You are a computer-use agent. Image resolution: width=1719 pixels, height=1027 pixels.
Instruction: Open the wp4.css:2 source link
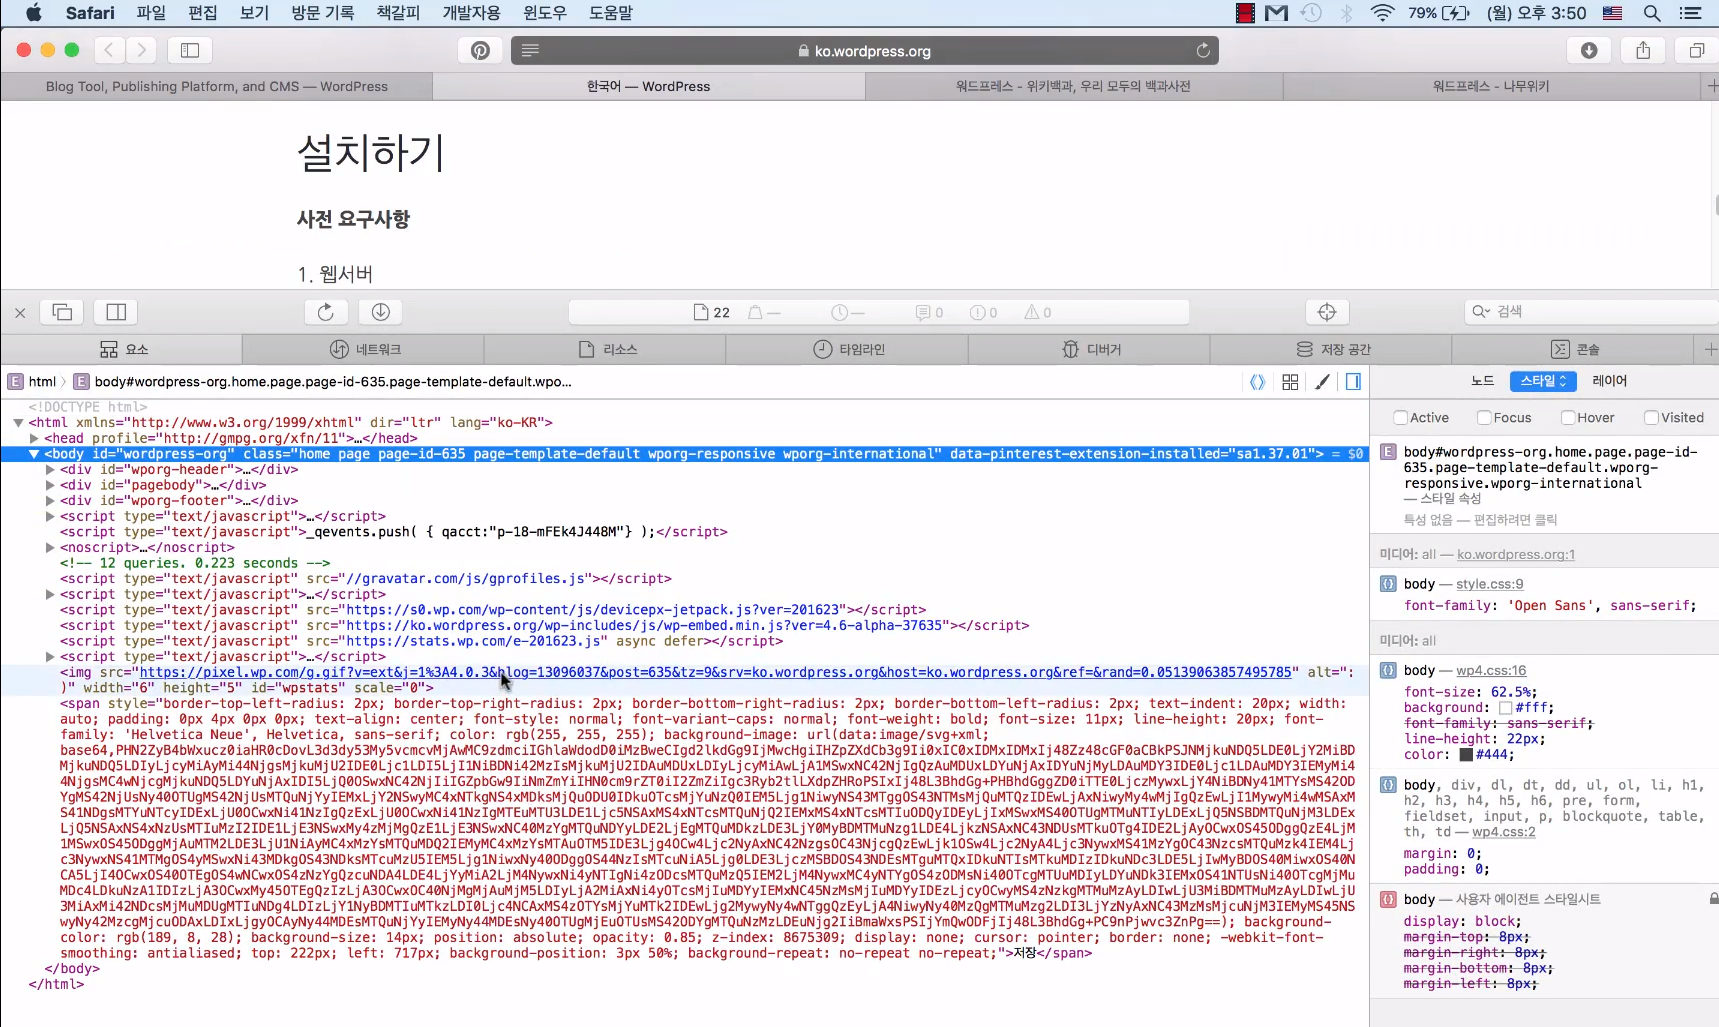coord(1503,832)
